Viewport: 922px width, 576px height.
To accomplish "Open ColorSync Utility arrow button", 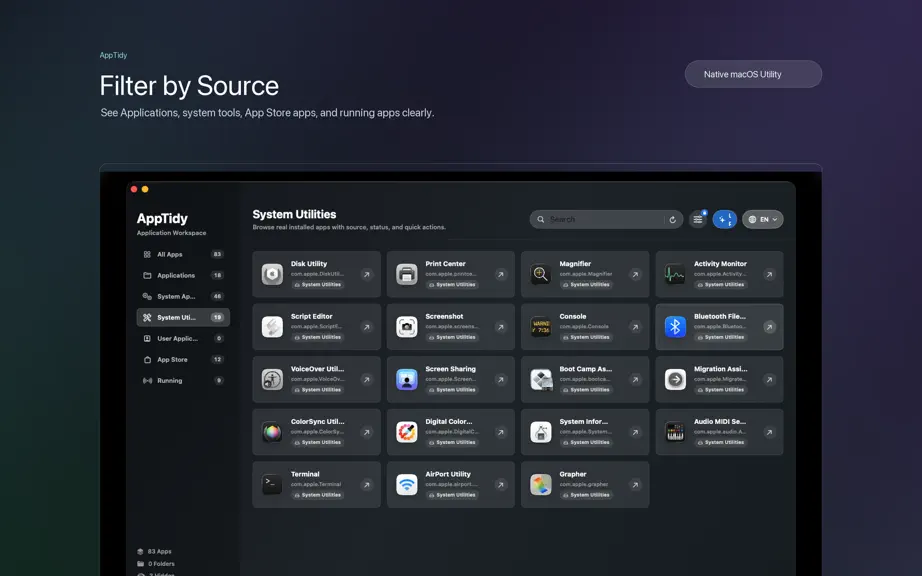I will pos(366,432).
